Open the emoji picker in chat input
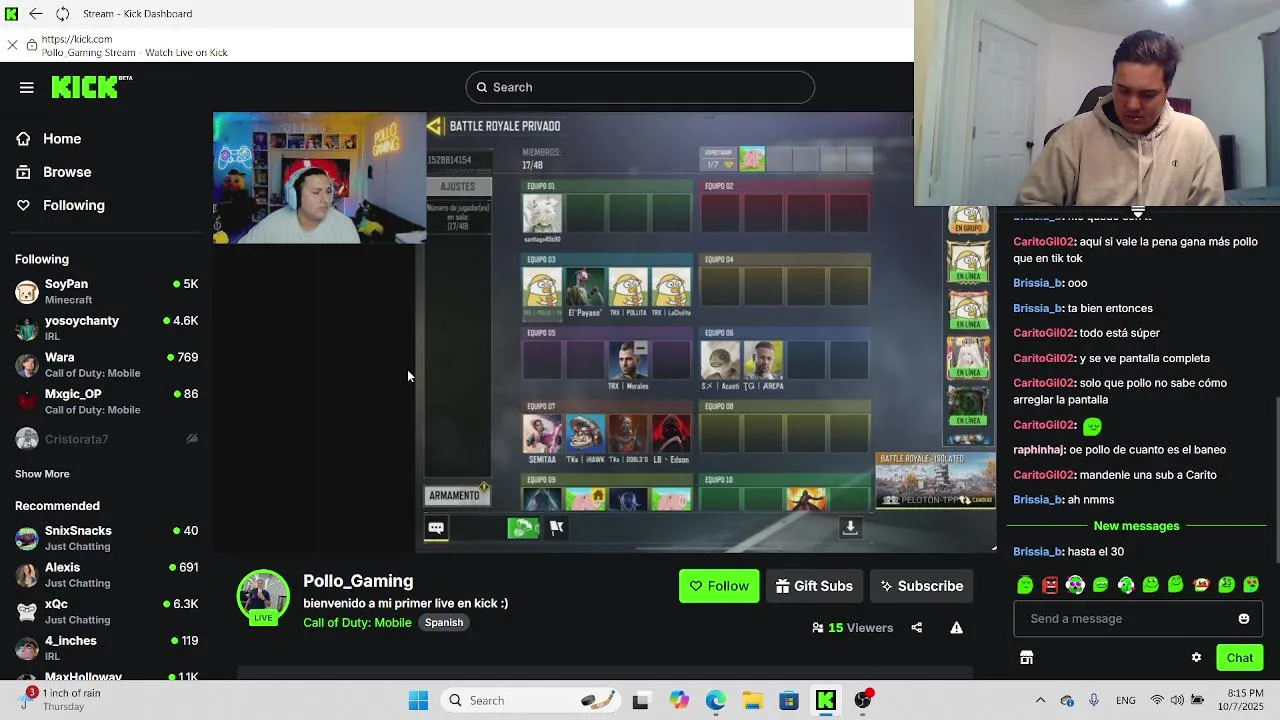 (x=1244, y=619)
